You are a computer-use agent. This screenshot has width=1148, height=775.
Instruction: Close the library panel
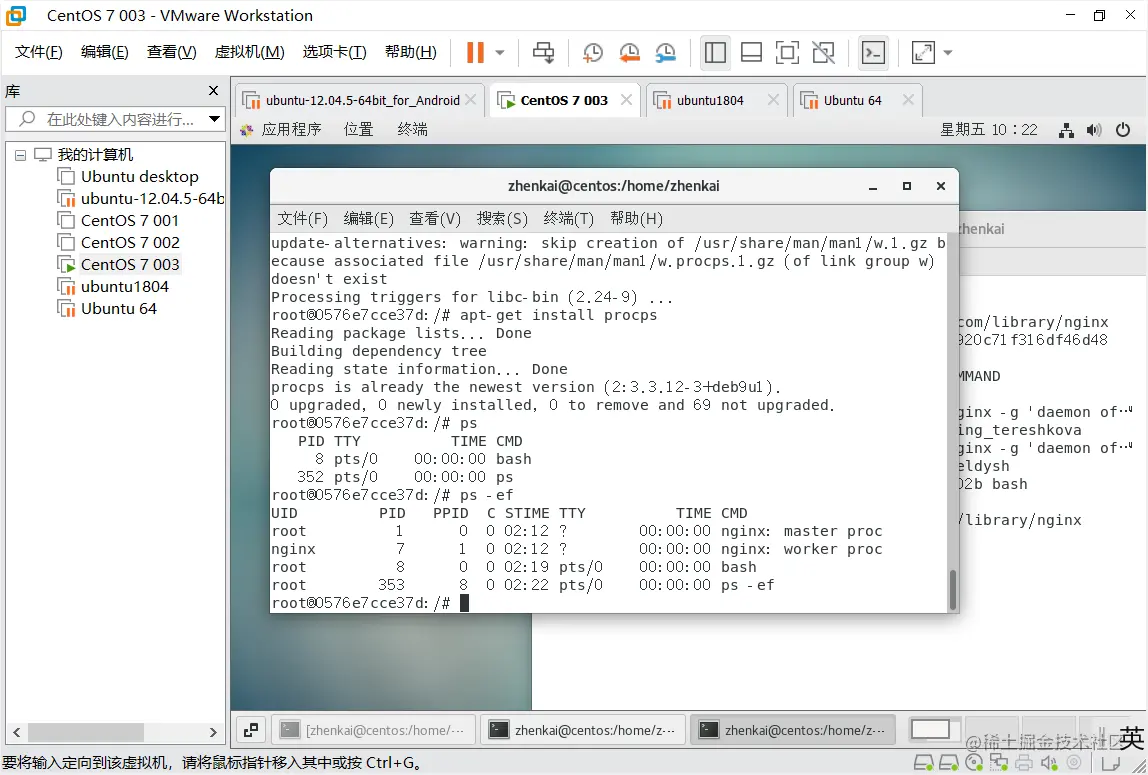click(213, 91)
